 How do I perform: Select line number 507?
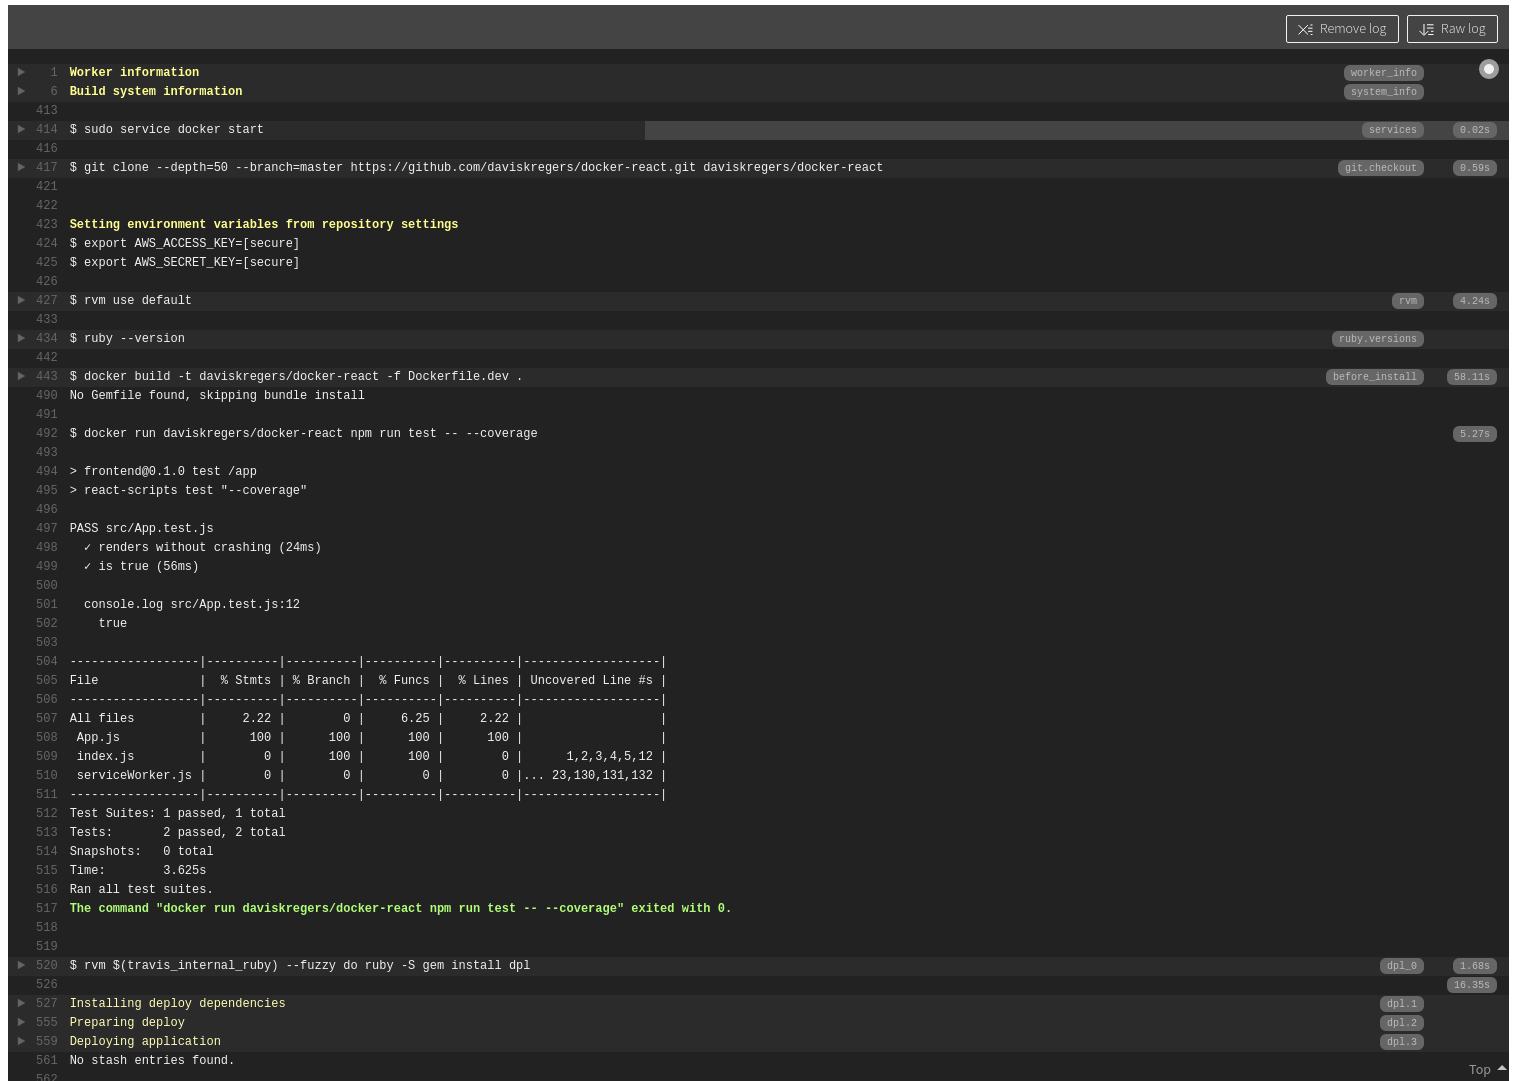(x=46, y=718)
